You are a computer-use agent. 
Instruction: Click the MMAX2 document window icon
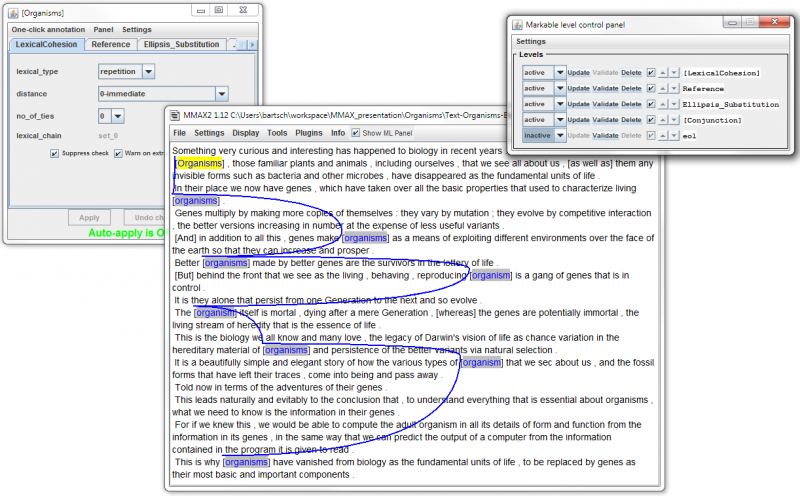(176, 115)
